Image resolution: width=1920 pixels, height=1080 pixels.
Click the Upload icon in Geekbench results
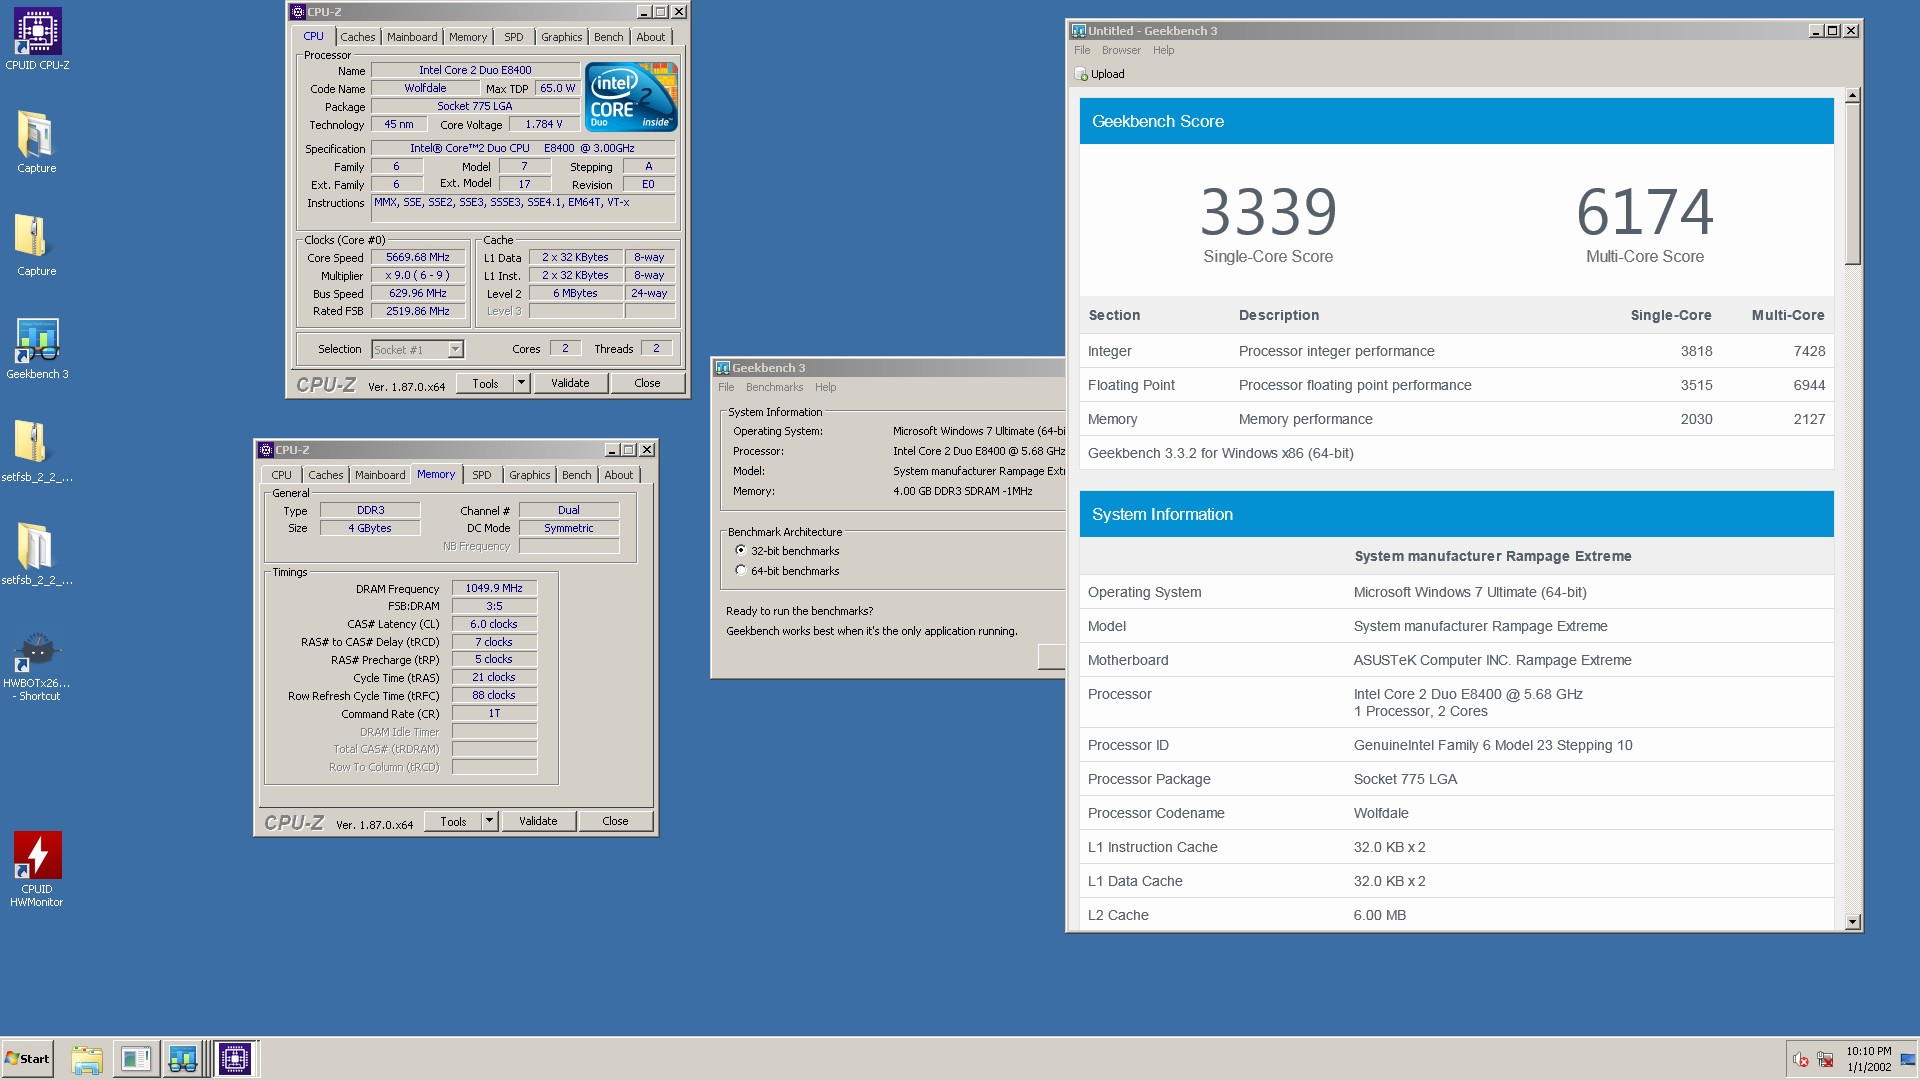coord(1081,74)
